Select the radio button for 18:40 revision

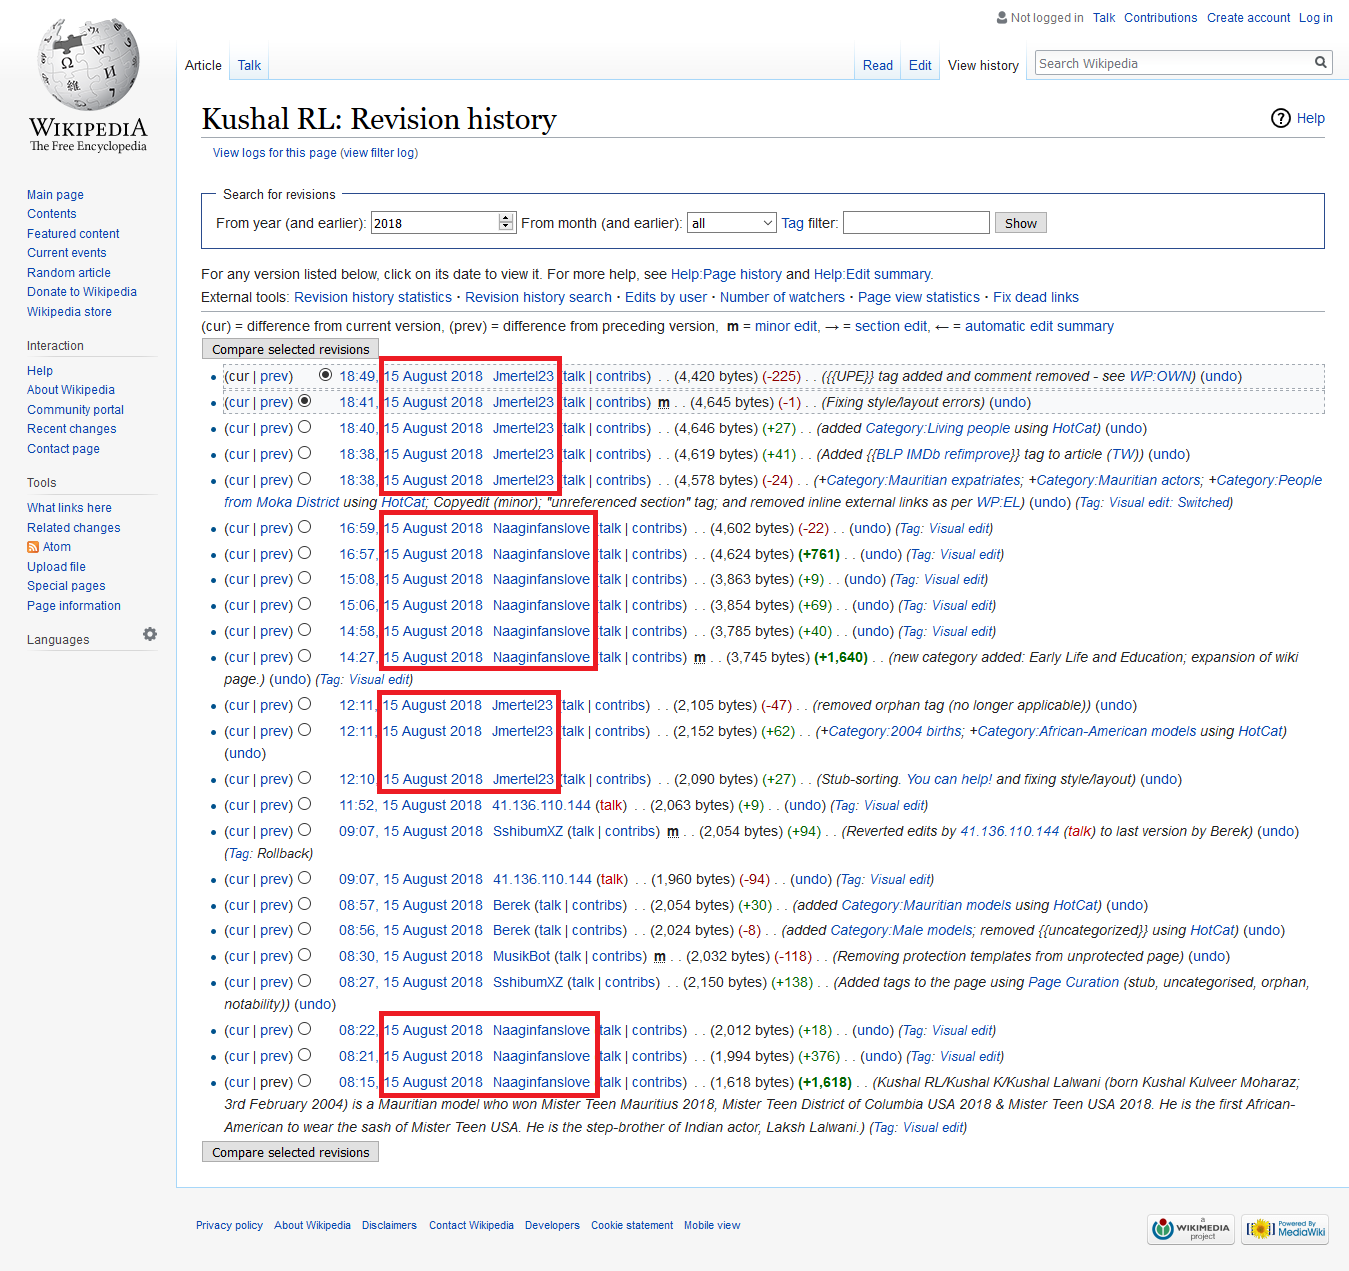[x=305, y=427]
